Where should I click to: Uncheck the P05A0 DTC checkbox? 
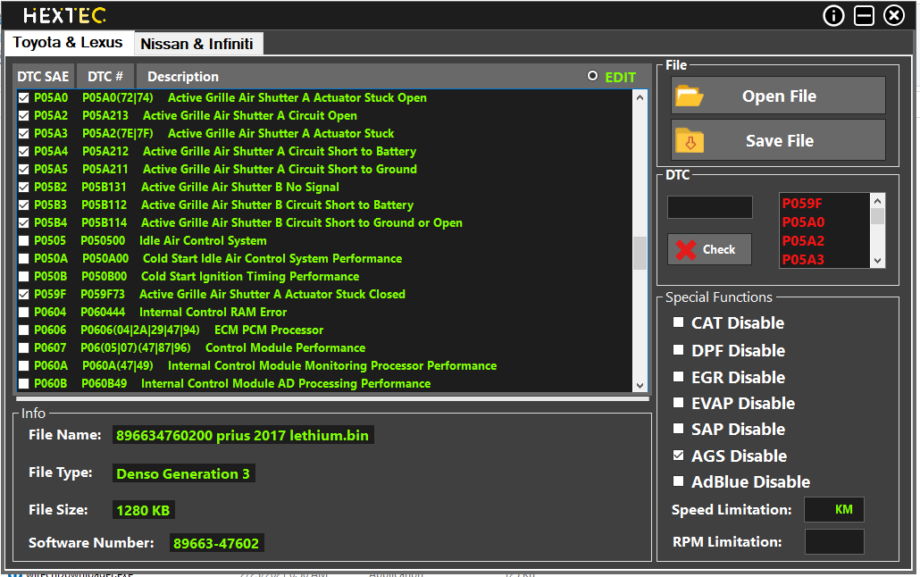coord(23,98)
